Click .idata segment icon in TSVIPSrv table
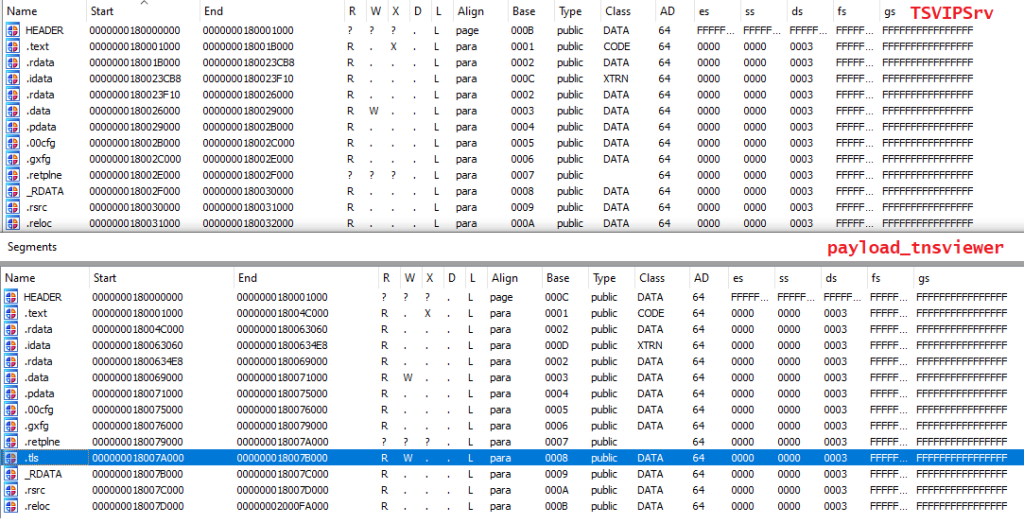The image size is (1024, 524). point(13,79)
